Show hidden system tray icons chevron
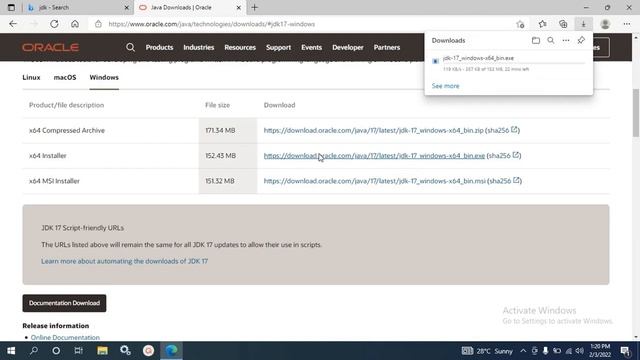The width and height of the screenshot is (640, 360). pos(523,351)
